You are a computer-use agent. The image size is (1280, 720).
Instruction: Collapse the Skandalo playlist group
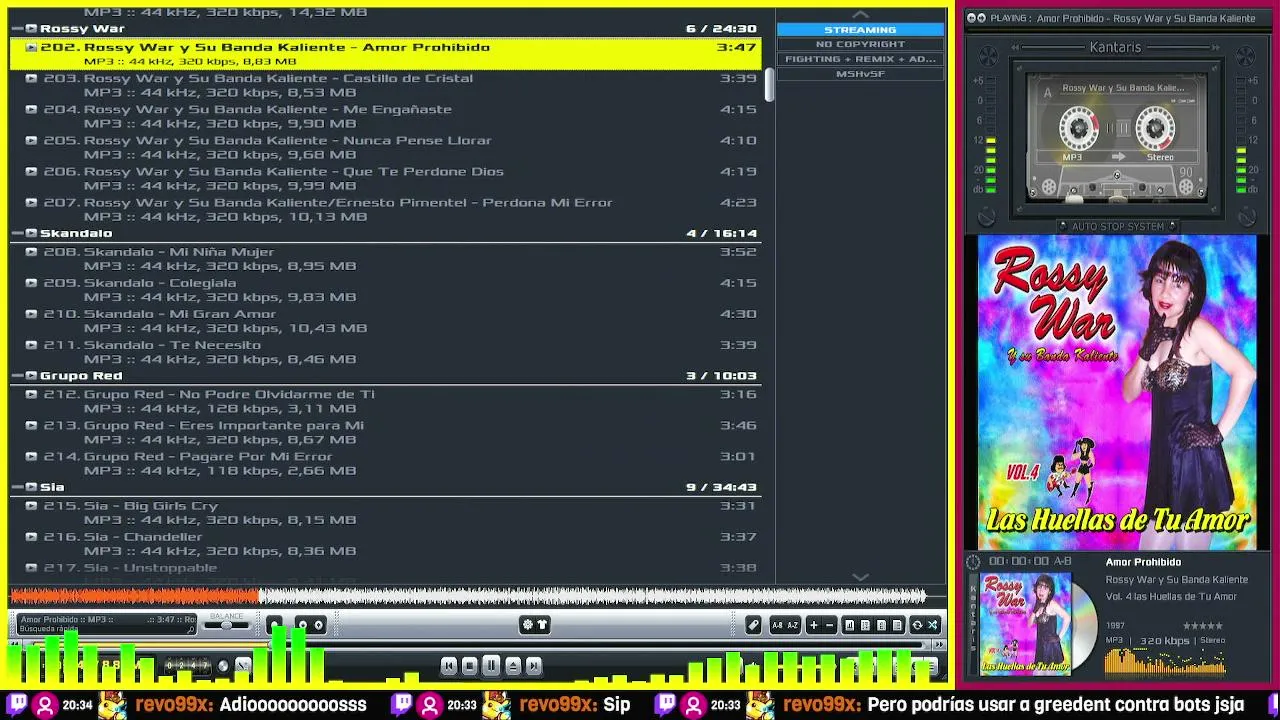pos(18,233)
